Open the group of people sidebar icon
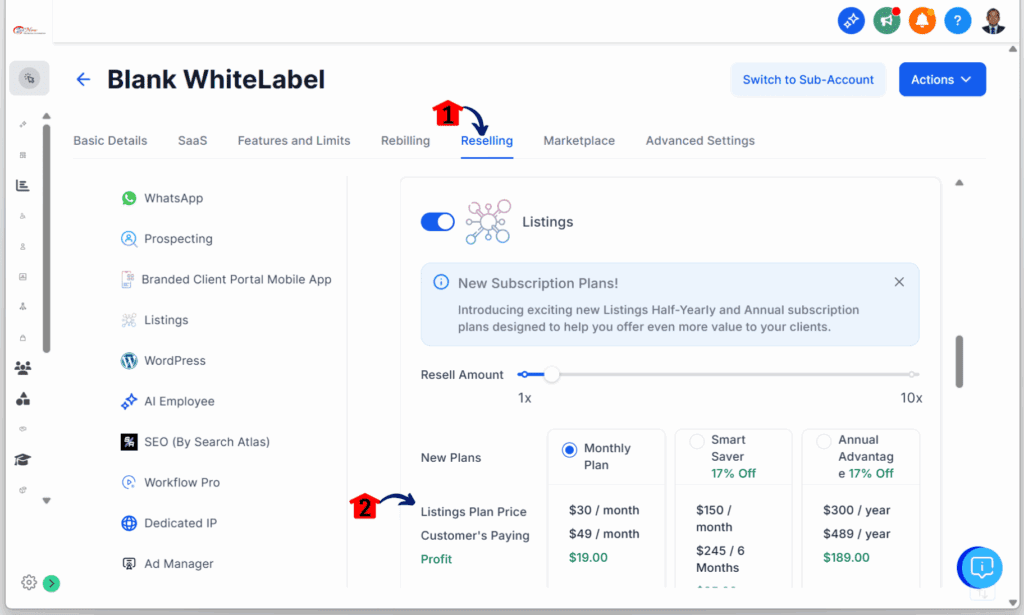The width and height of the screenshot is (1024, 615). pyautogui.click(x=23, y=368)
